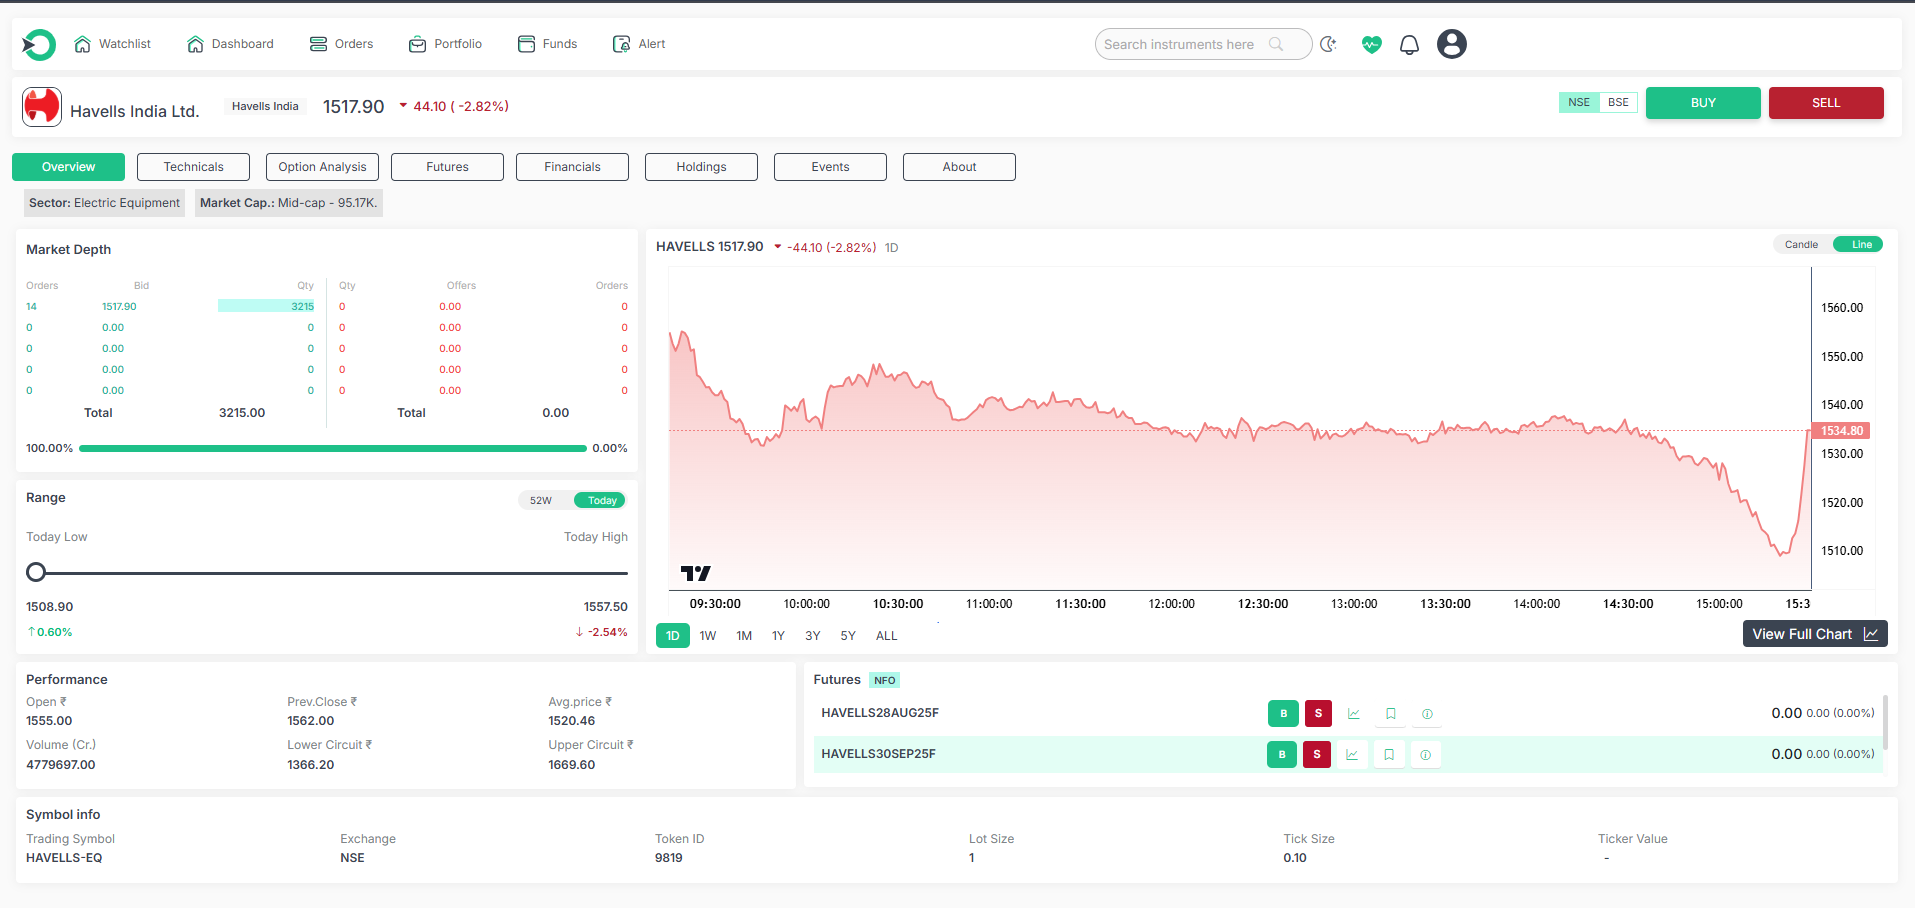1915x908 pixels.
Task: Toggle dark mode with the moon icon
Action: [x=1328, y=44]
